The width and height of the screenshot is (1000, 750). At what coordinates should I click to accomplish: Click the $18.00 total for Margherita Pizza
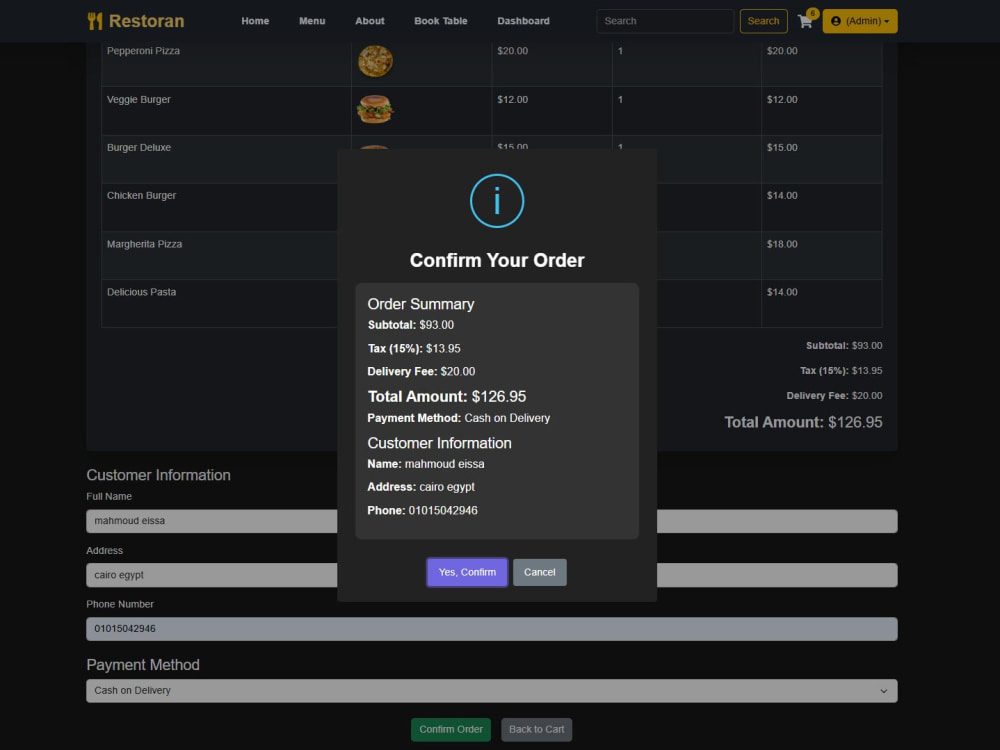click(782, 244)
